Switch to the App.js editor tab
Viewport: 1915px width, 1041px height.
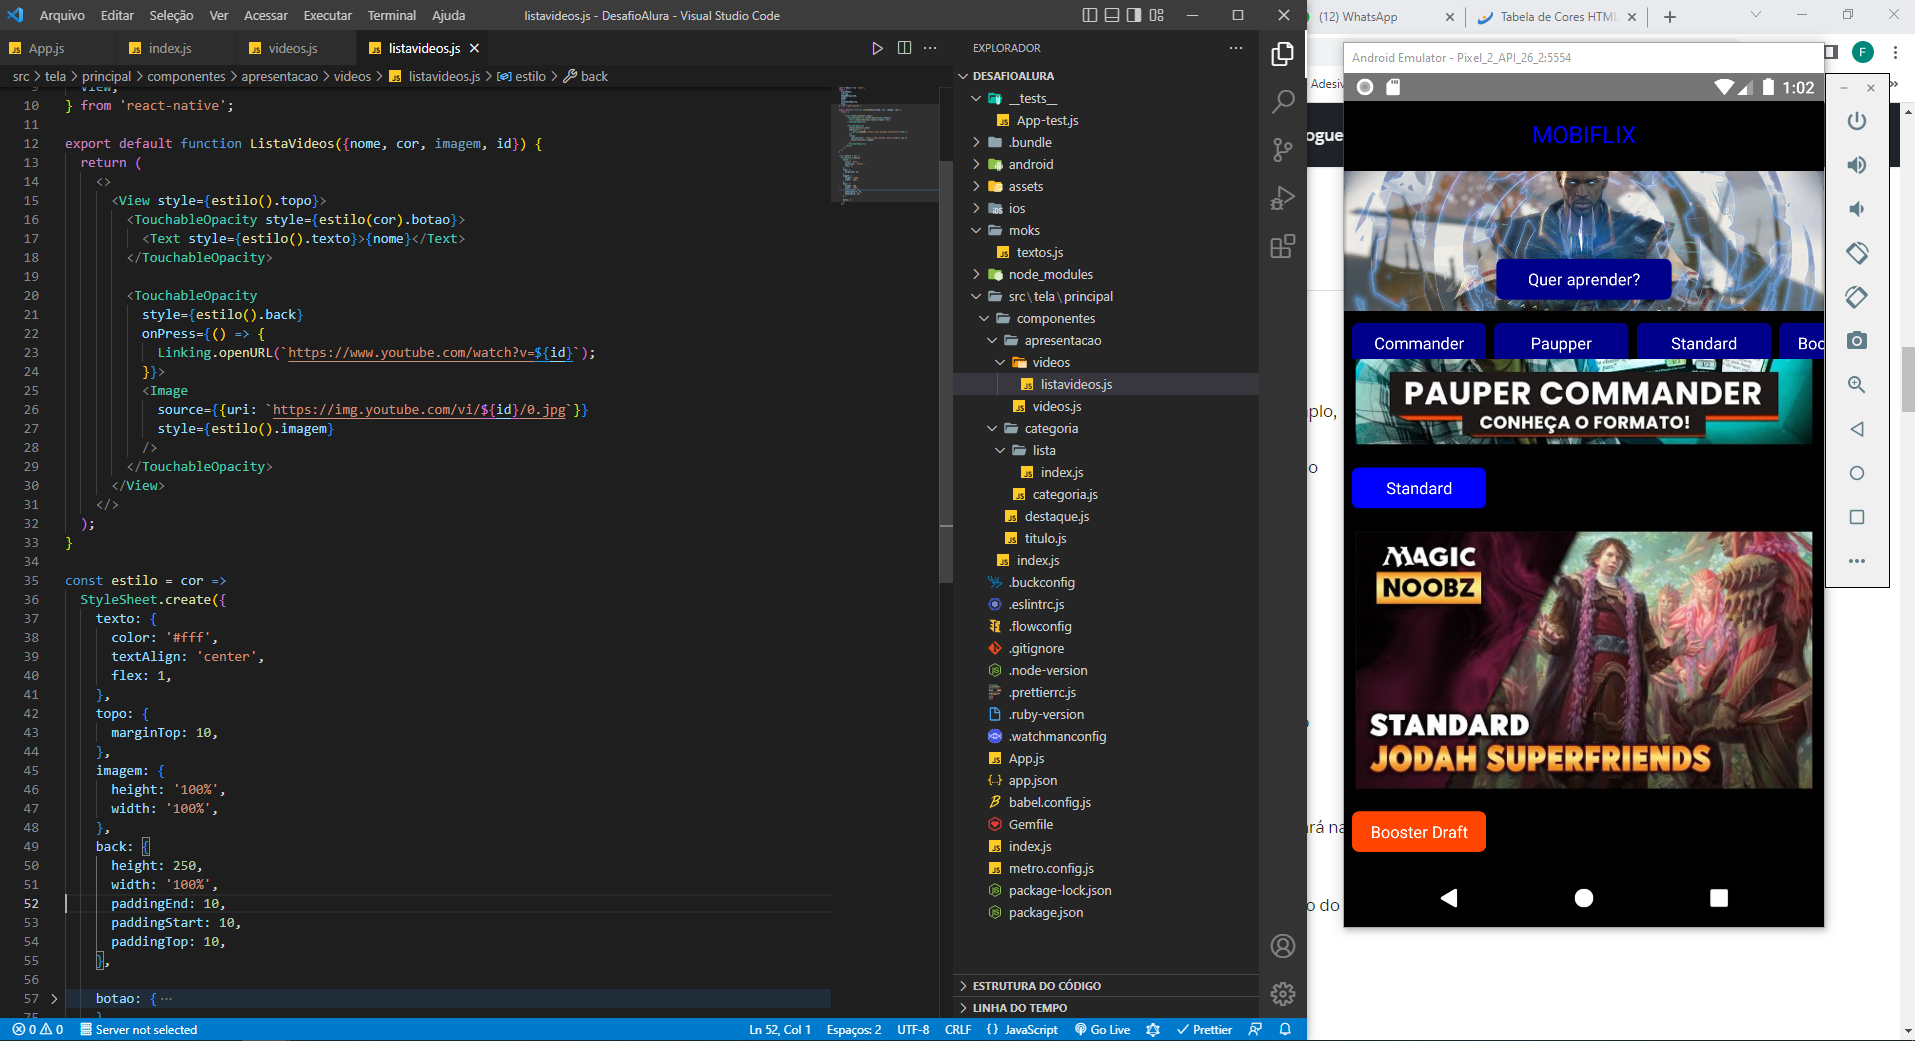[x=46, y=48]
